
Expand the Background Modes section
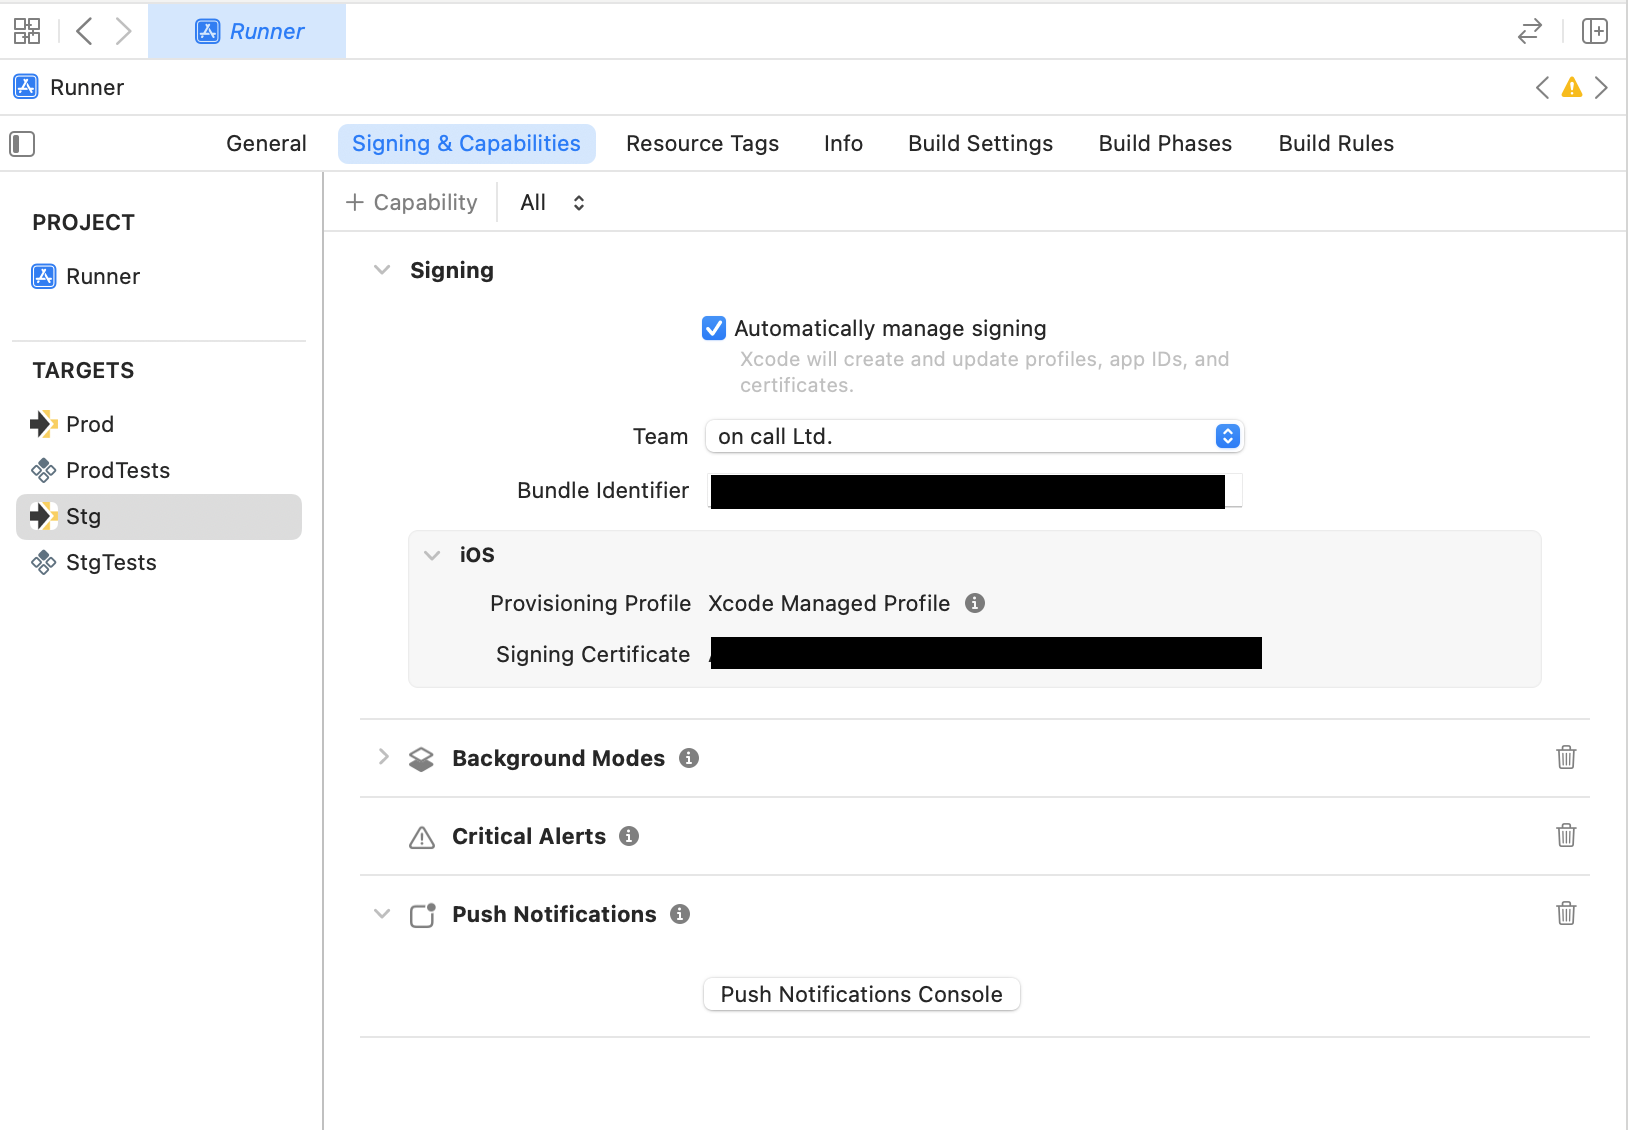pos(383,757)
